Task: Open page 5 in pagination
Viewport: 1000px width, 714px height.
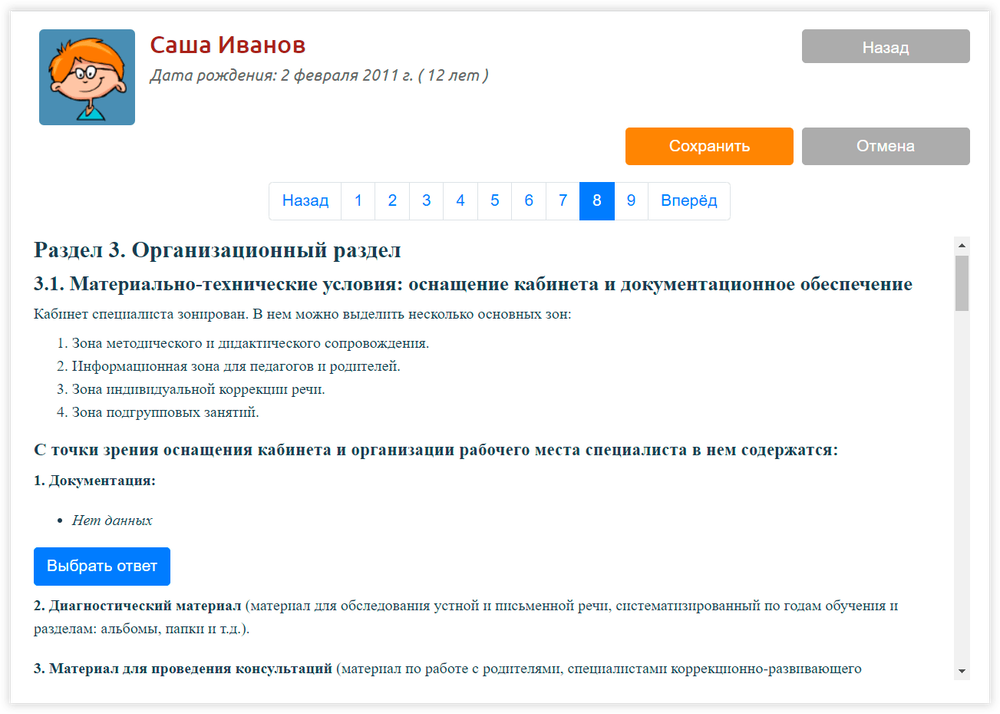Action: coord(494,201)
